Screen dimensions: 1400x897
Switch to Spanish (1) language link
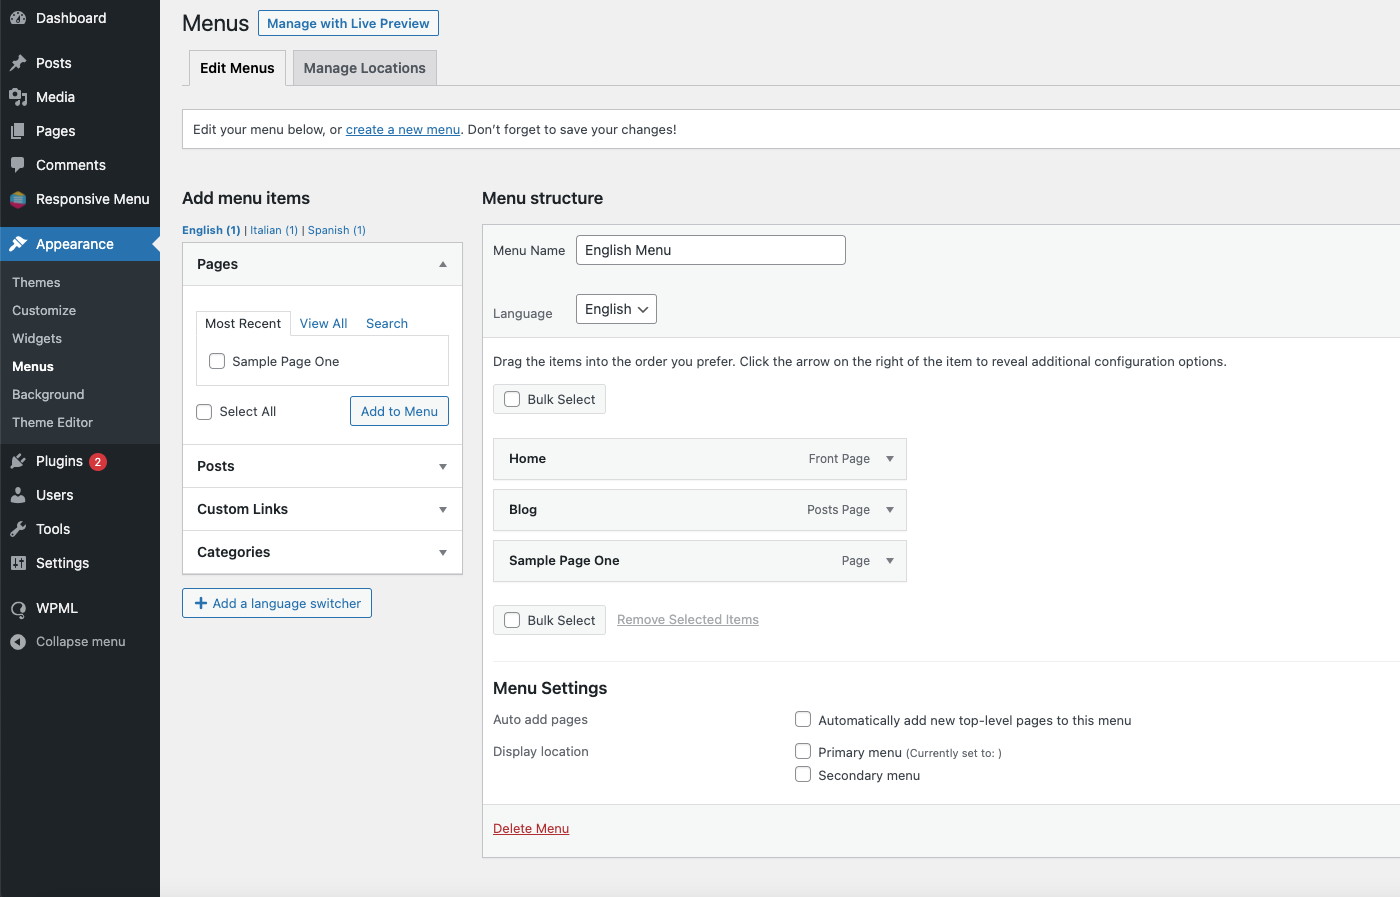(x=337, y=230)
